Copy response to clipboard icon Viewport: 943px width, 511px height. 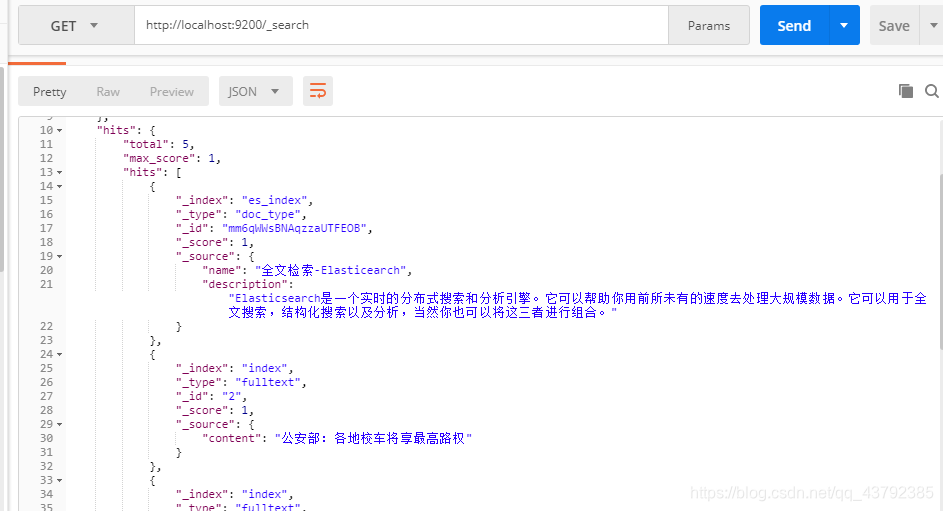[x=906, y=91]
